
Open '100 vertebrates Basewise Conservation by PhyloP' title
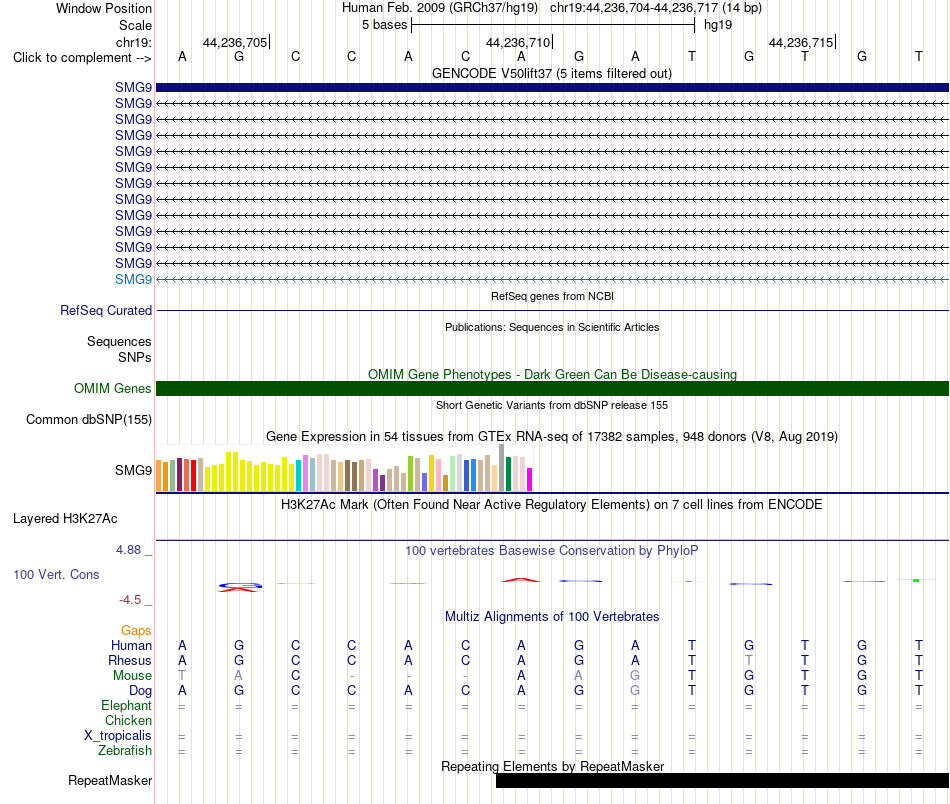click(x=552, y=550)
